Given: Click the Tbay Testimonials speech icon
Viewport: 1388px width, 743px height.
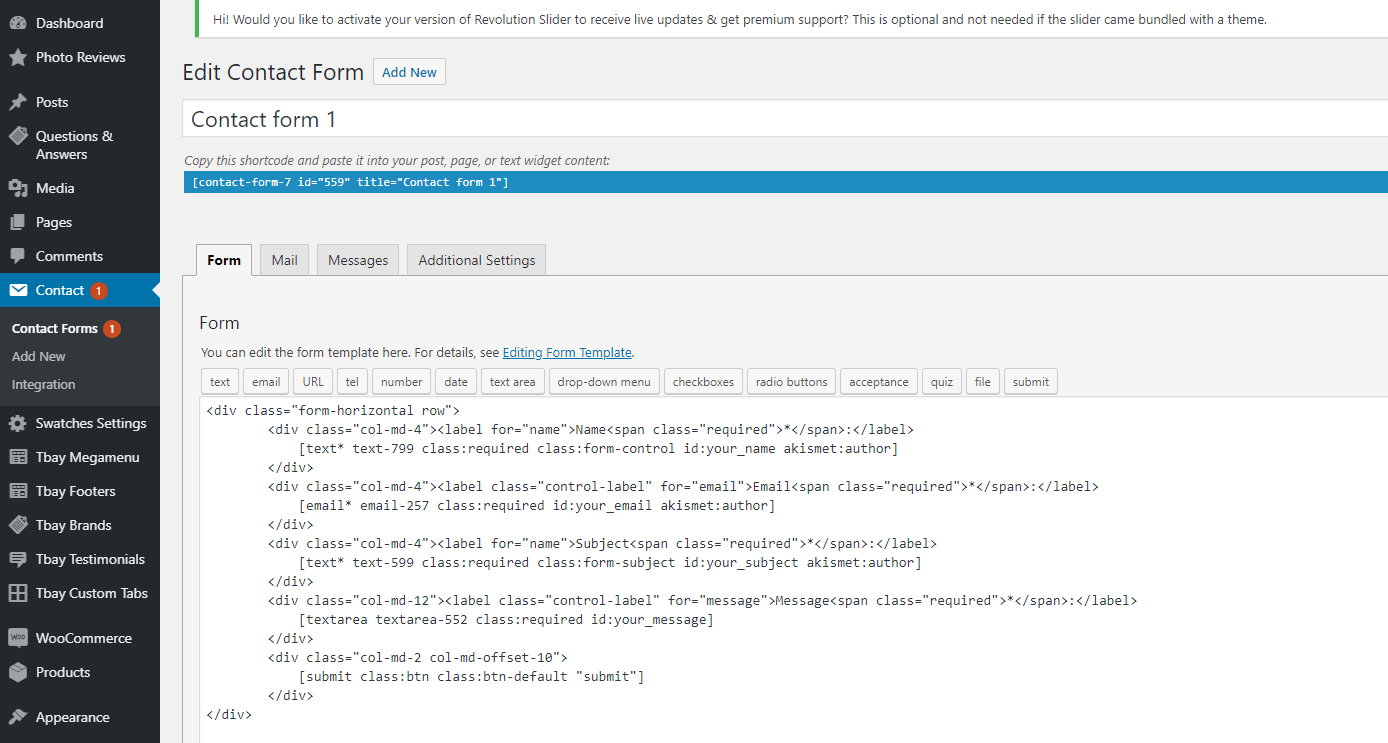Looking at the screenshot, I should (x=18, y=559).
